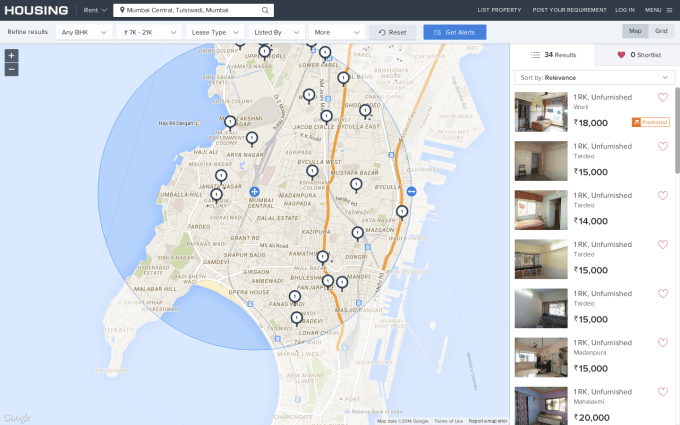Click the HOUSING logo
This screenshot has width=680, height=425.
(36, 10)
